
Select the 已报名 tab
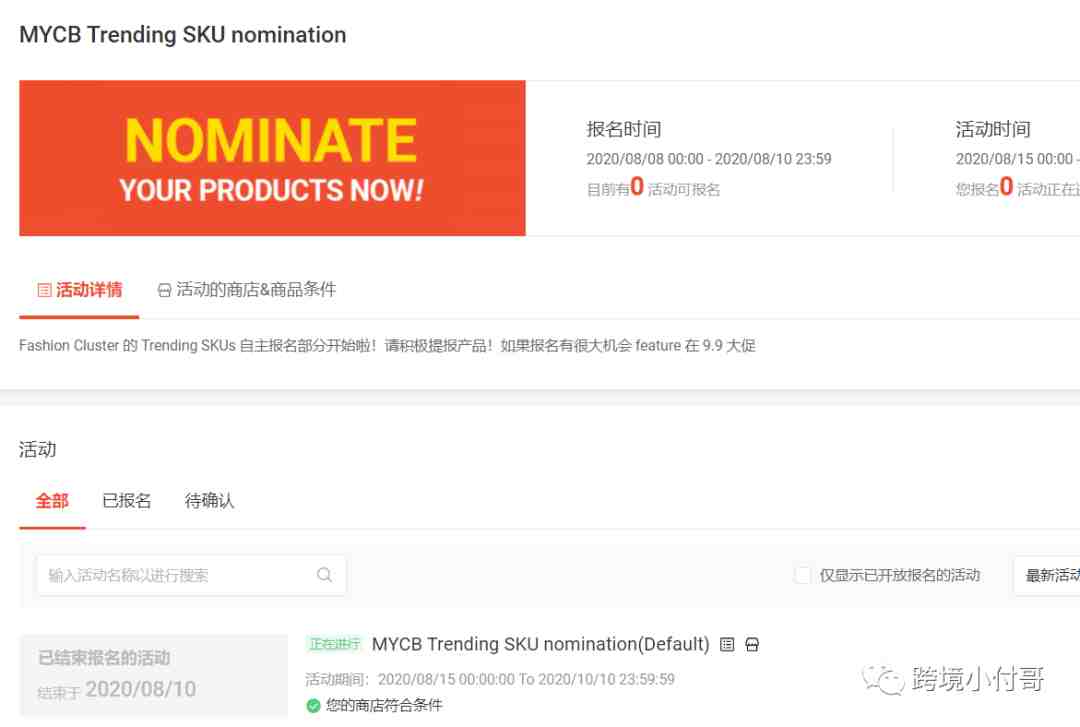(127, 501)
